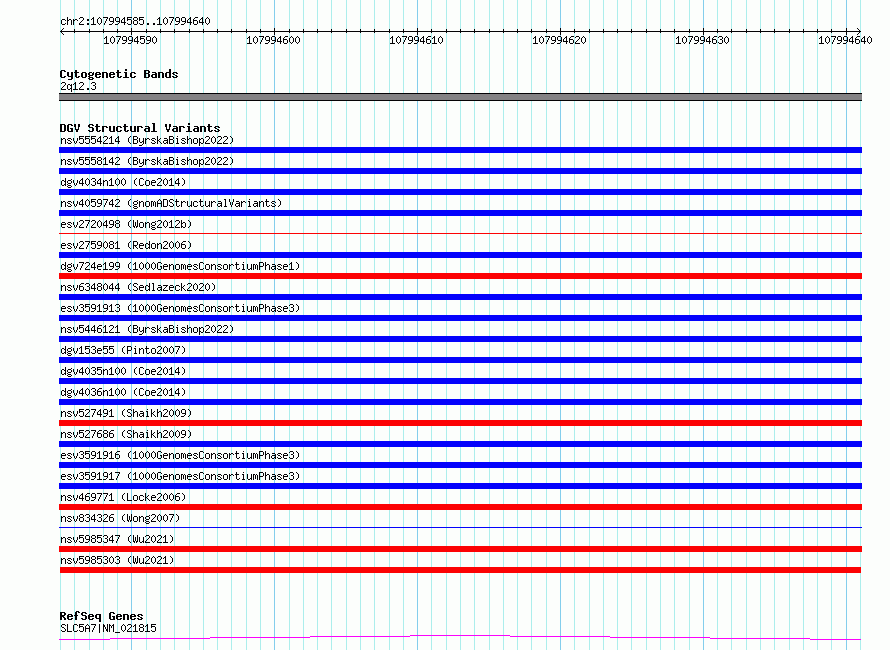
Task: Click the DGV Structural Variants track heading
Action: coord(140,128)
